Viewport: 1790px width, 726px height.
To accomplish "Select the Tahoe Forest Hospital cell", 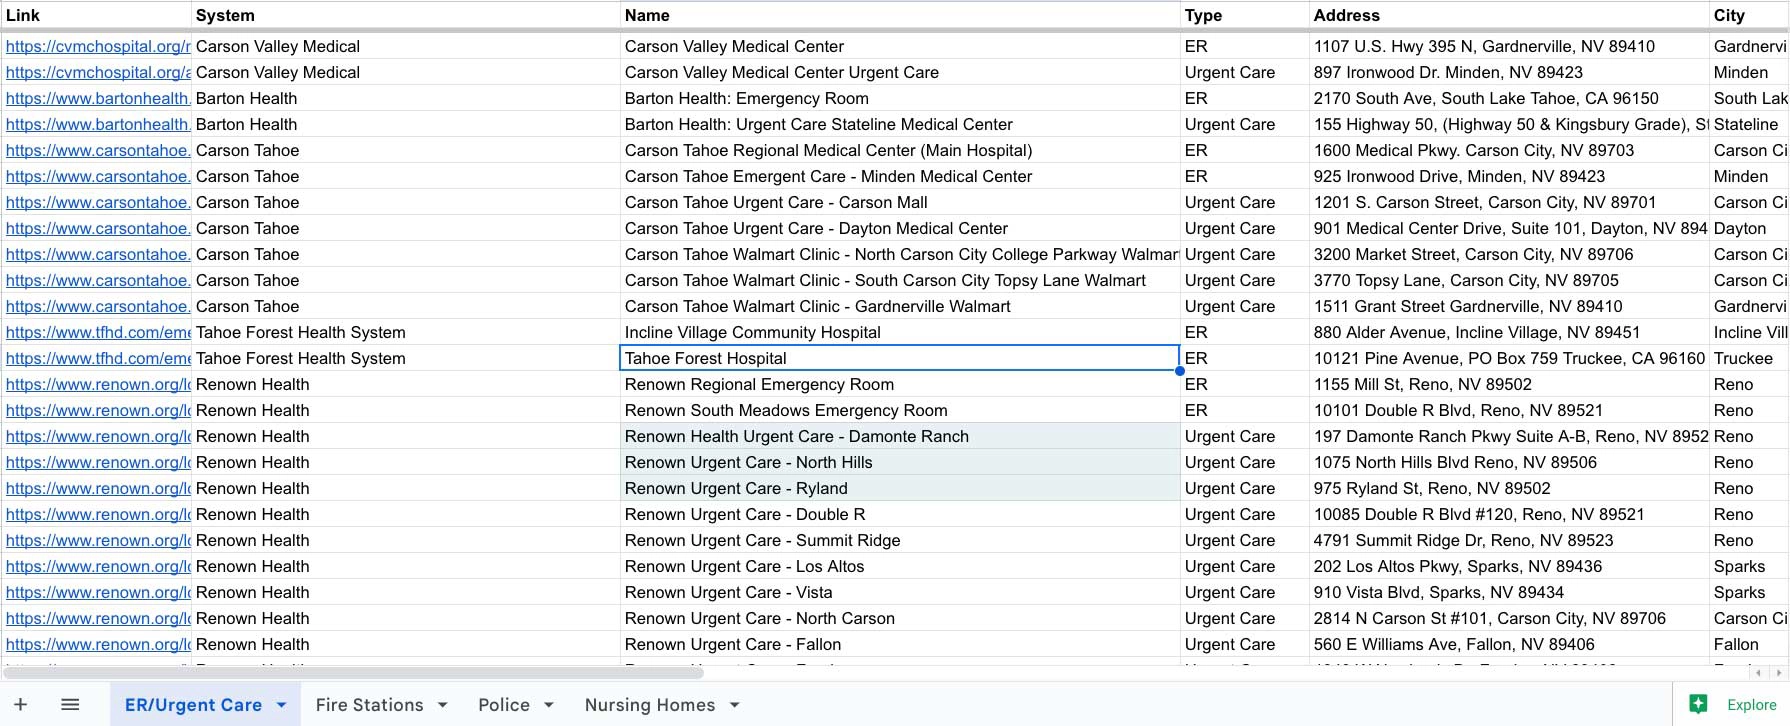I will [900, 358].
